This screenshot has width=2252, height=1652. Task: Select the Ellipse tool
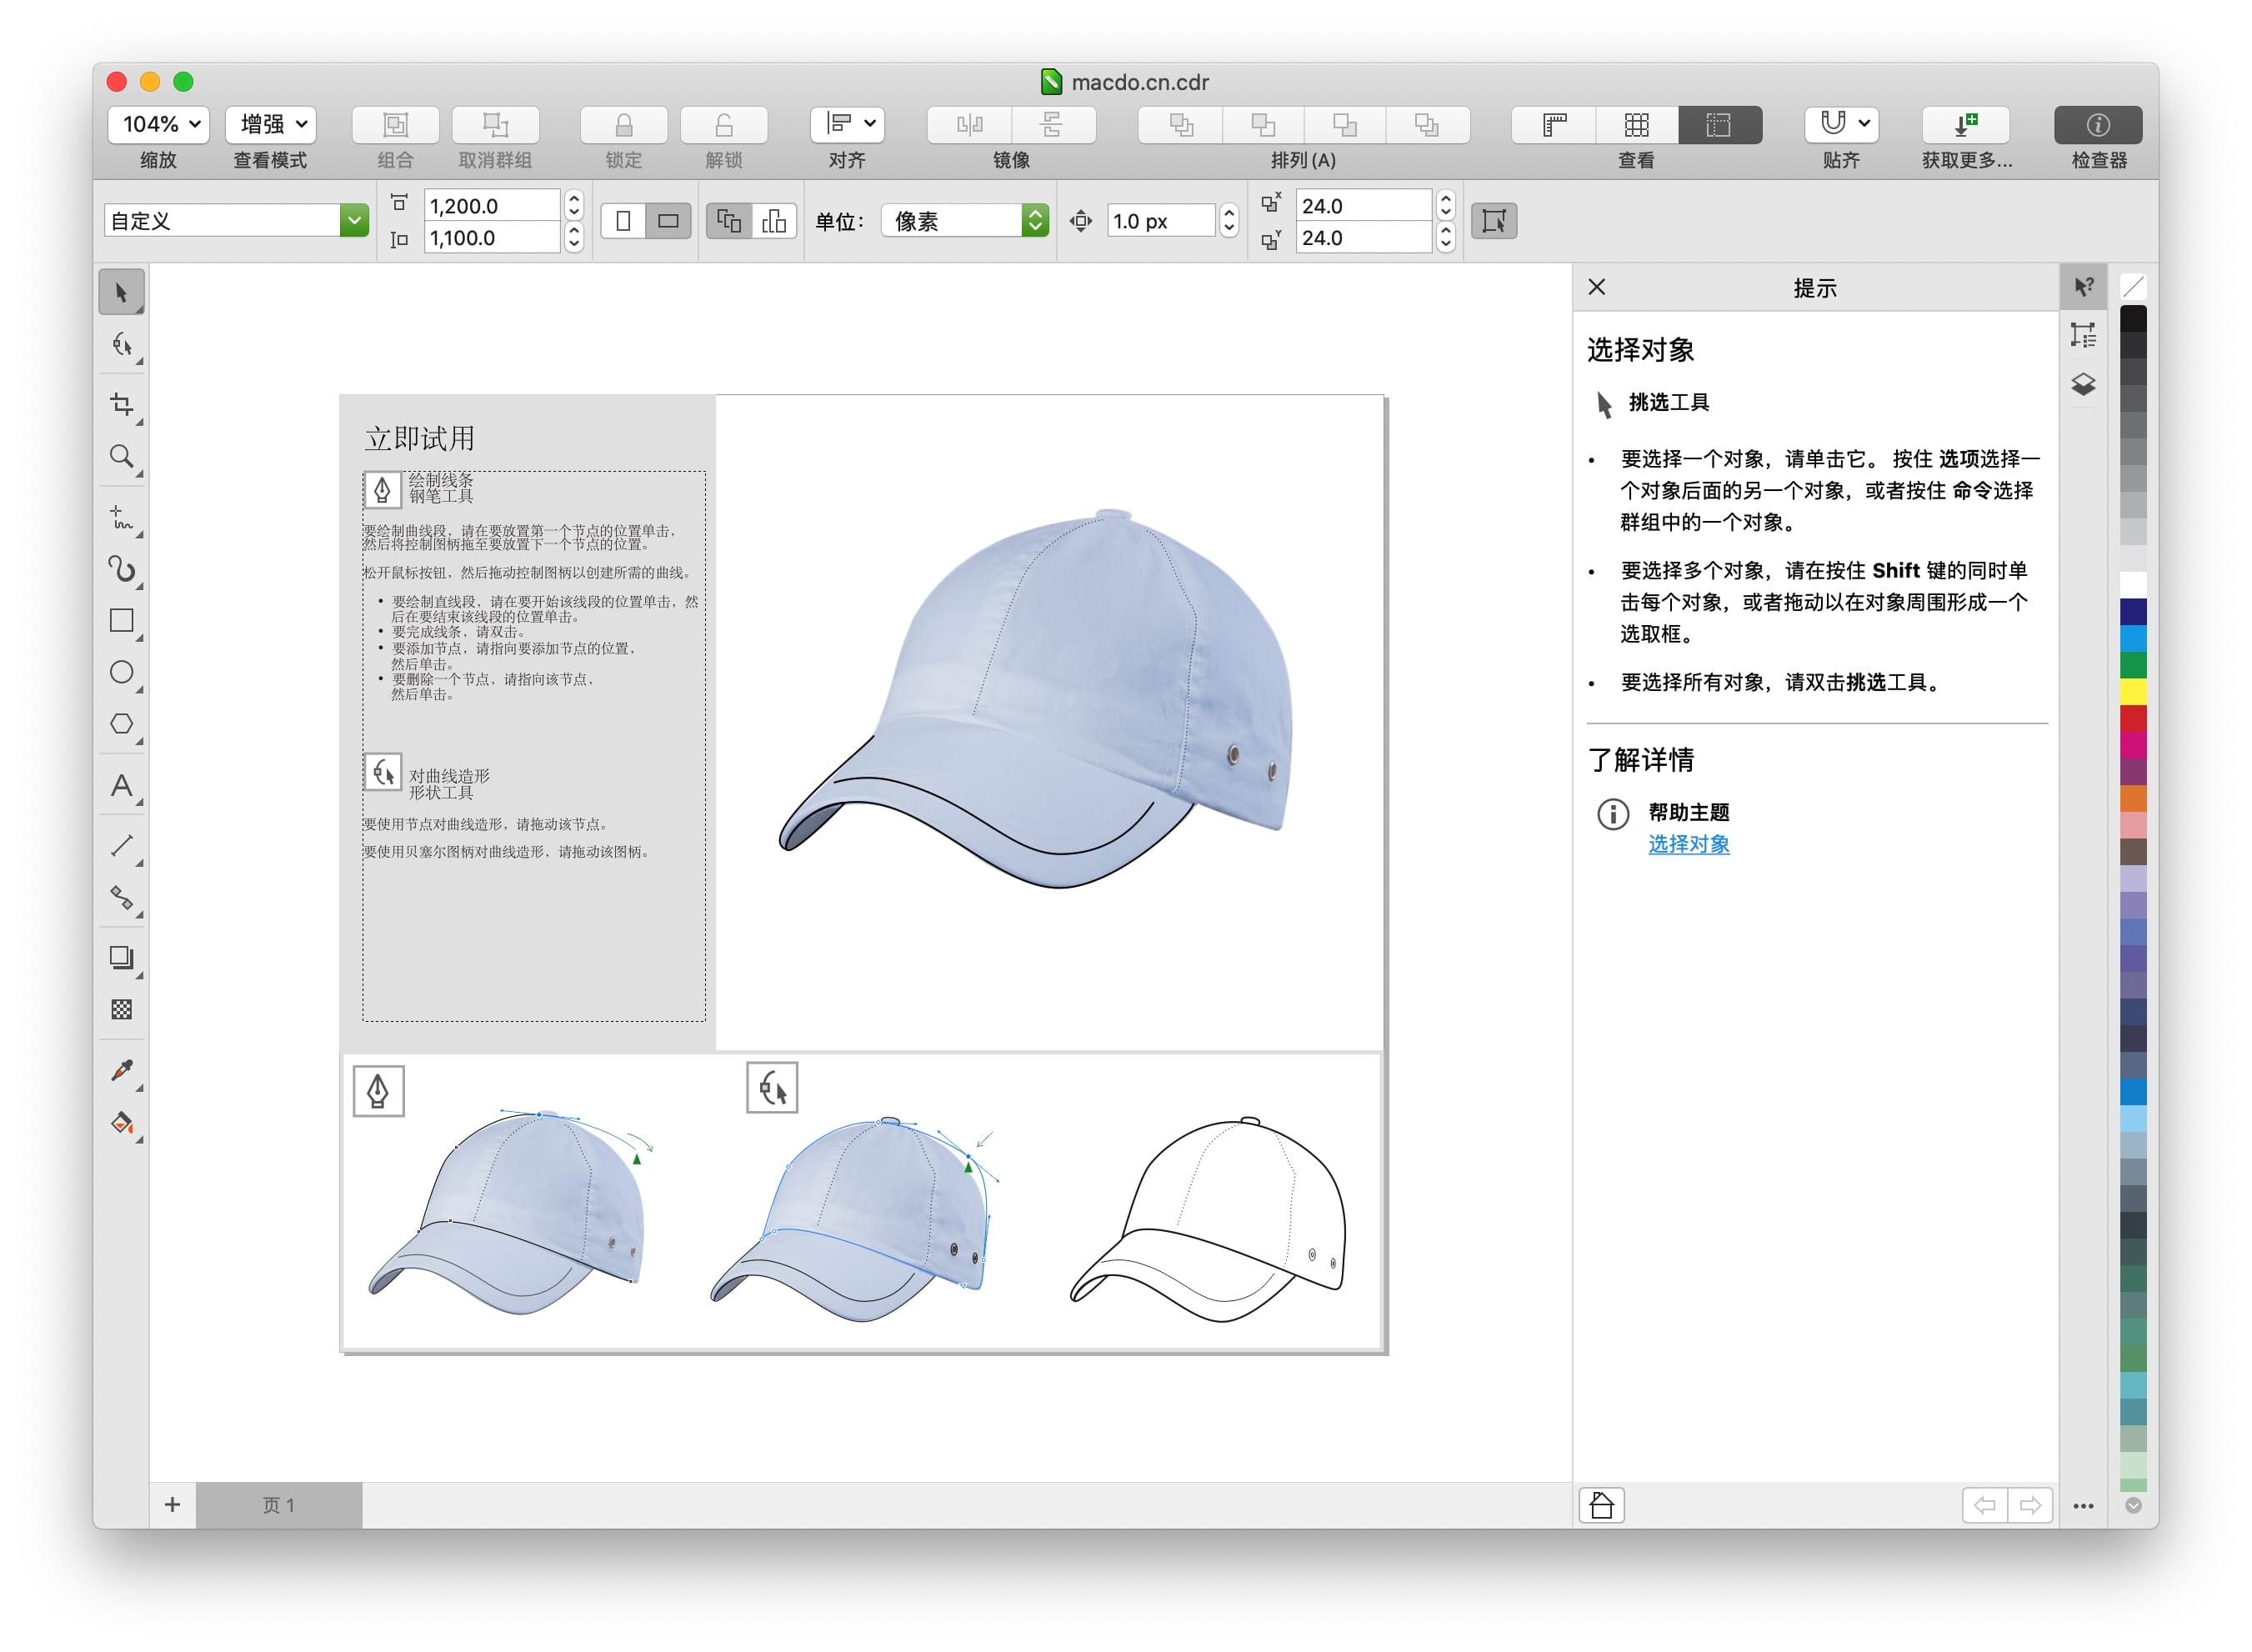(121, 672)
